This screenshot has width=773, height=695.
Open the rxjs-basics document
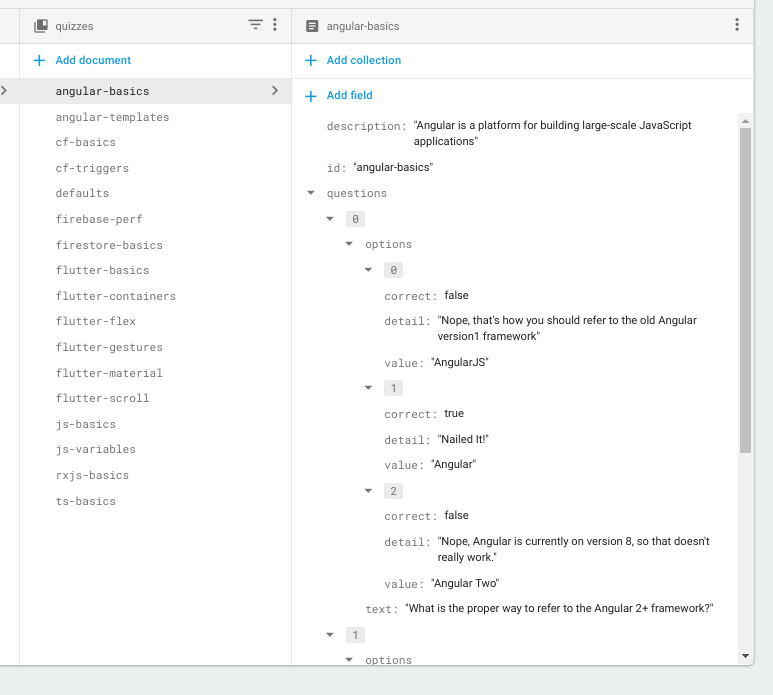click(x=92, y=475)
